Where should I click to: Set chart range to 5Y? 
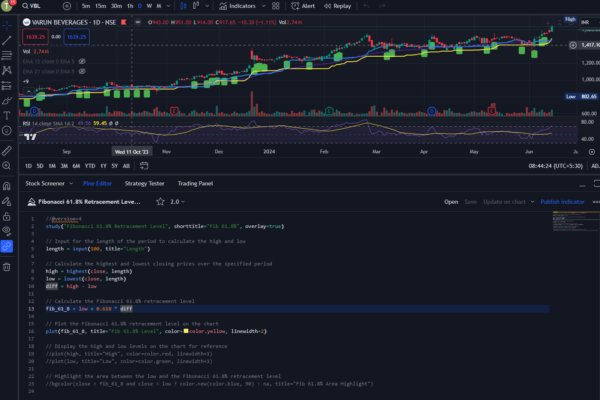point(114,166)
